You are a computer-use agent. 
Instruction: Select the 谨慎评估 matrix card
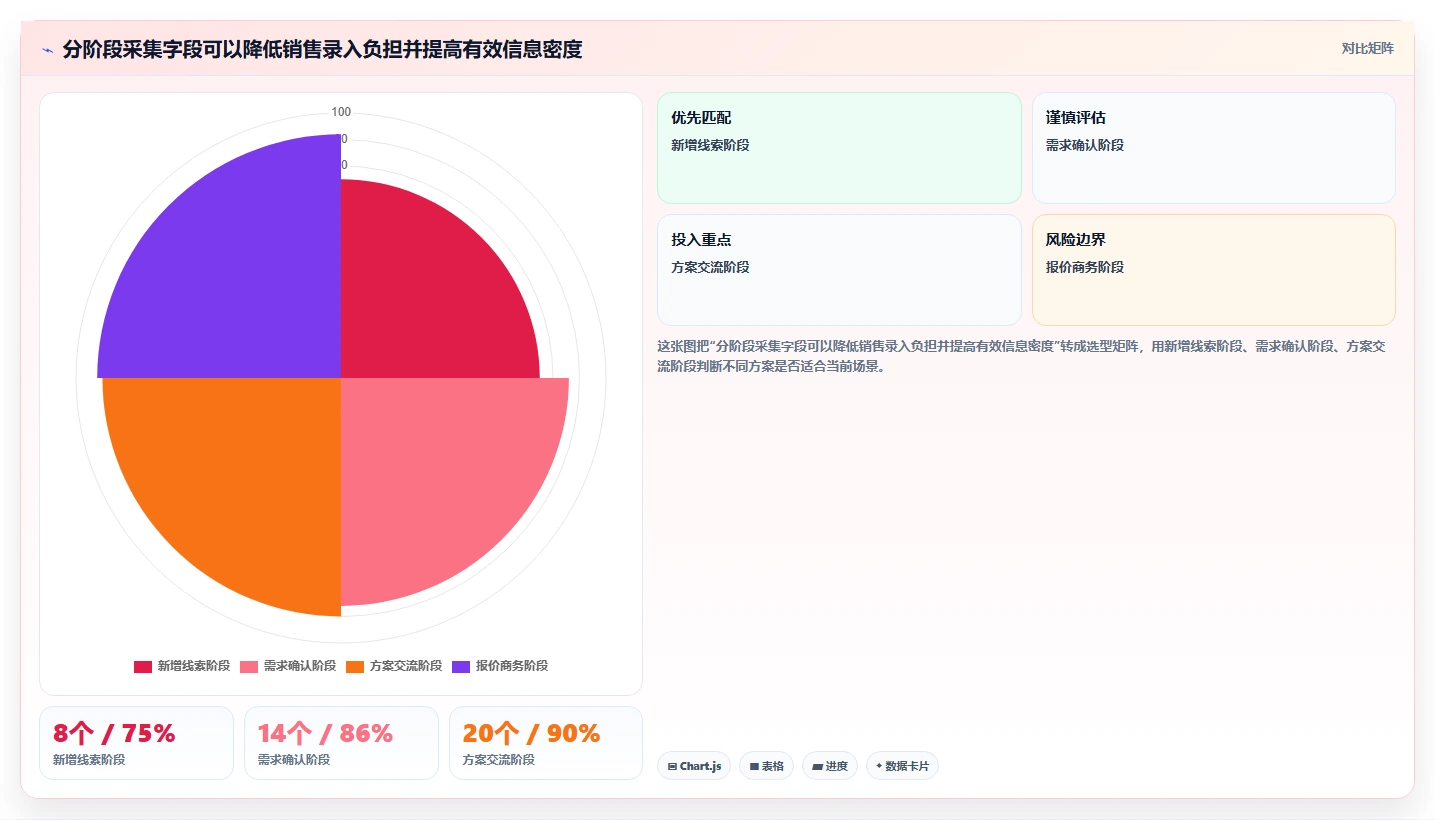tap(1213, 148)
